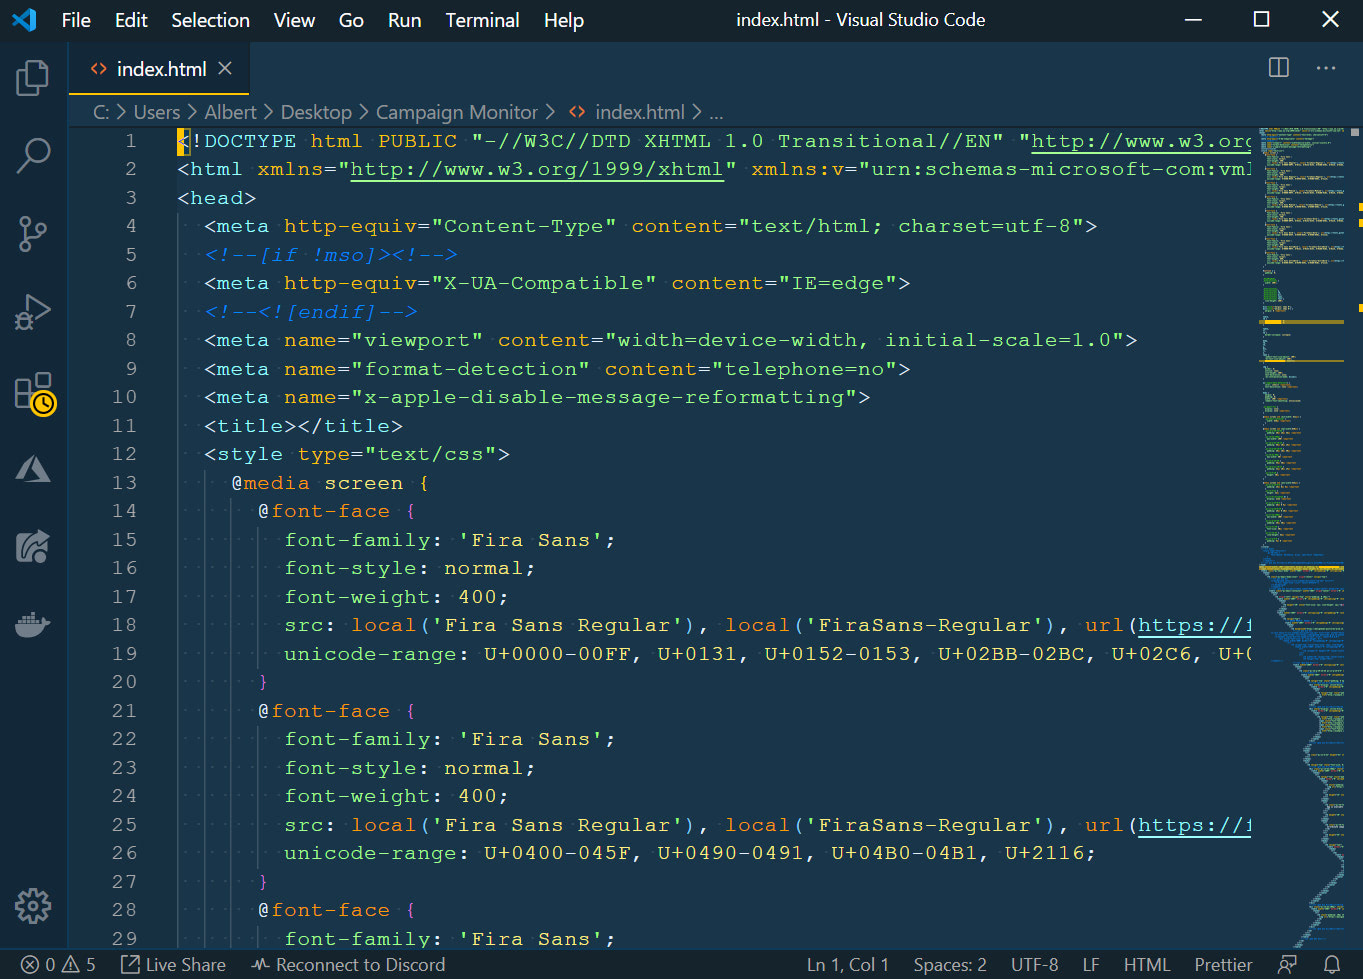1363x979 pixels.
Task: Open the Albert breadcrumb dropdown
Action: tap(230, 112)
